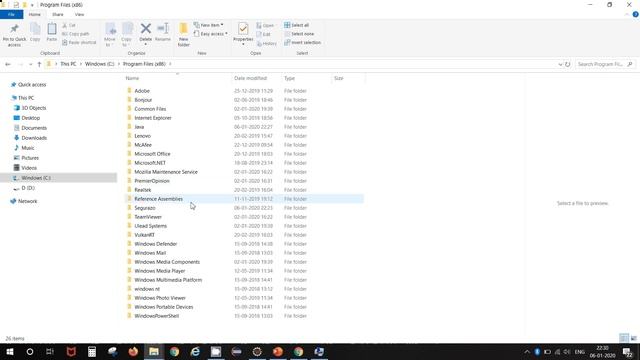Switch to the View ribbon tab
The height and width of the screenshot is (360, 640).
click(79, 14)
